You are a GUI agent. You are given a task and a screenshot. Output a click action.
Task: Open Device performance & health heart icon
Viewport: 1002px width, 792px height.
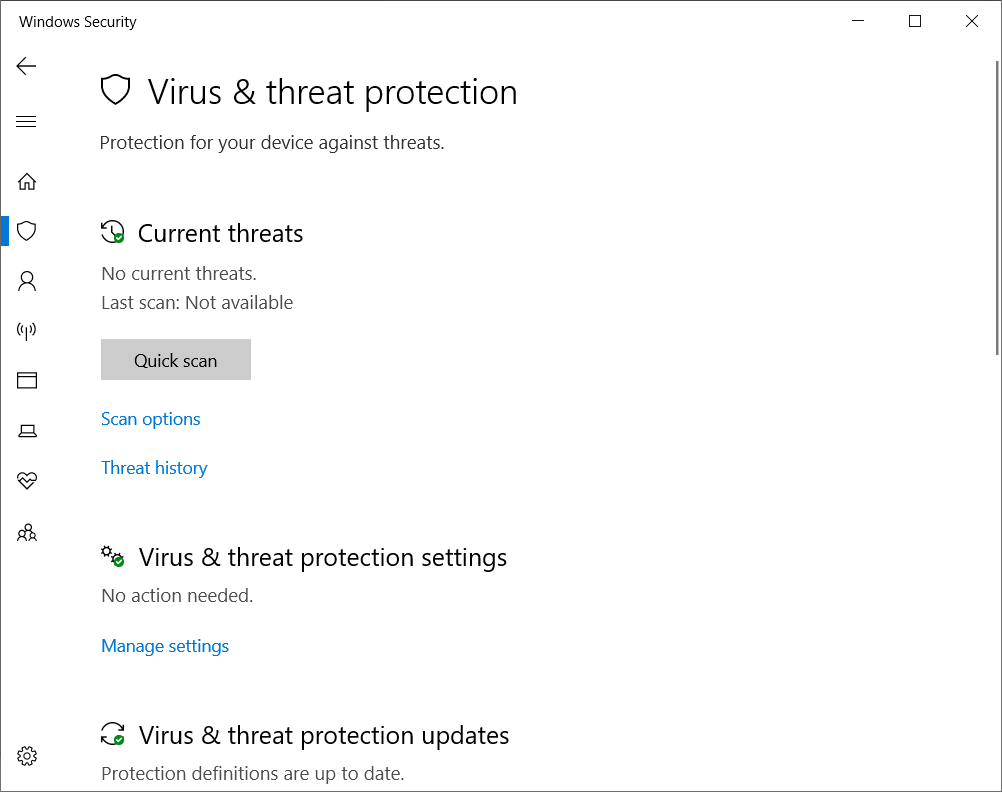(27, 480)
